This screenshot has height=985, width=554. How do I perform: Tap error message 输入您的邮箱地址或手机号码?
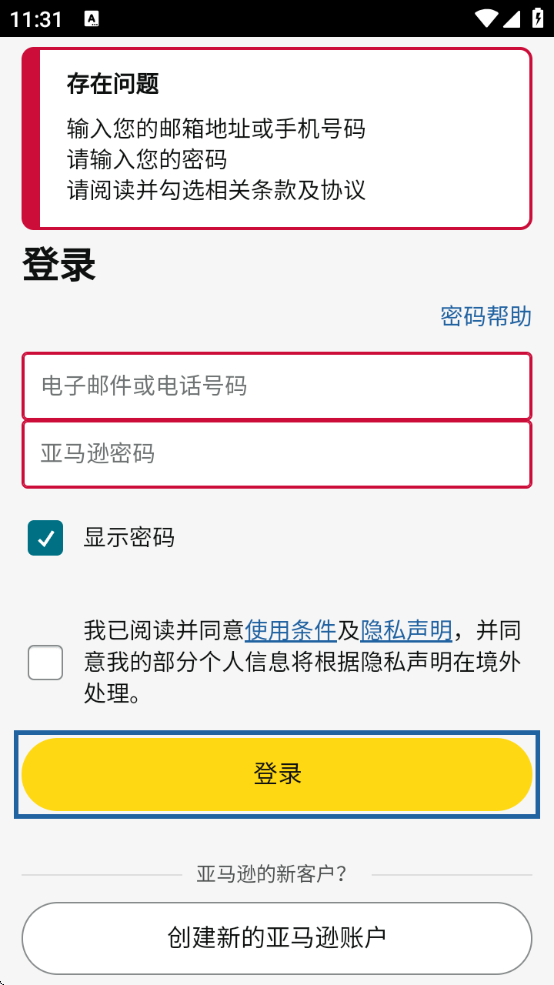pos(216,129)
